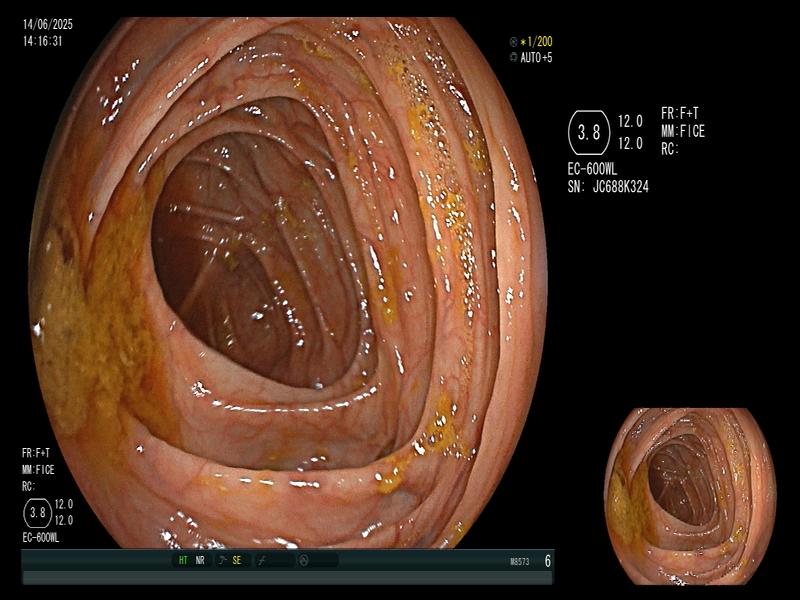Click the MM:FICE label at lower left
The height and width of the screenshot is (600, 800).
pyautogui.click(x=38, y=469)
